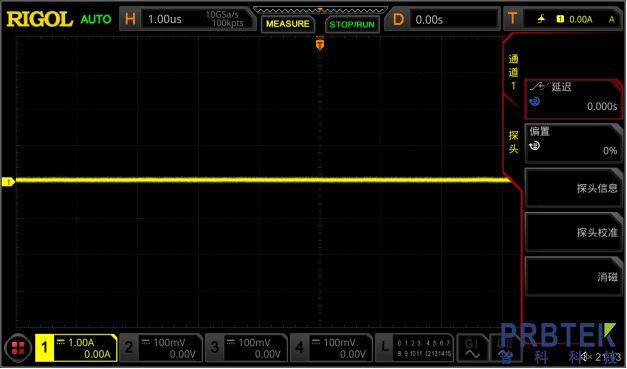Enable channel 4 with 100mV scale
This screenshot has height=369, width=627.
(331, 348)
